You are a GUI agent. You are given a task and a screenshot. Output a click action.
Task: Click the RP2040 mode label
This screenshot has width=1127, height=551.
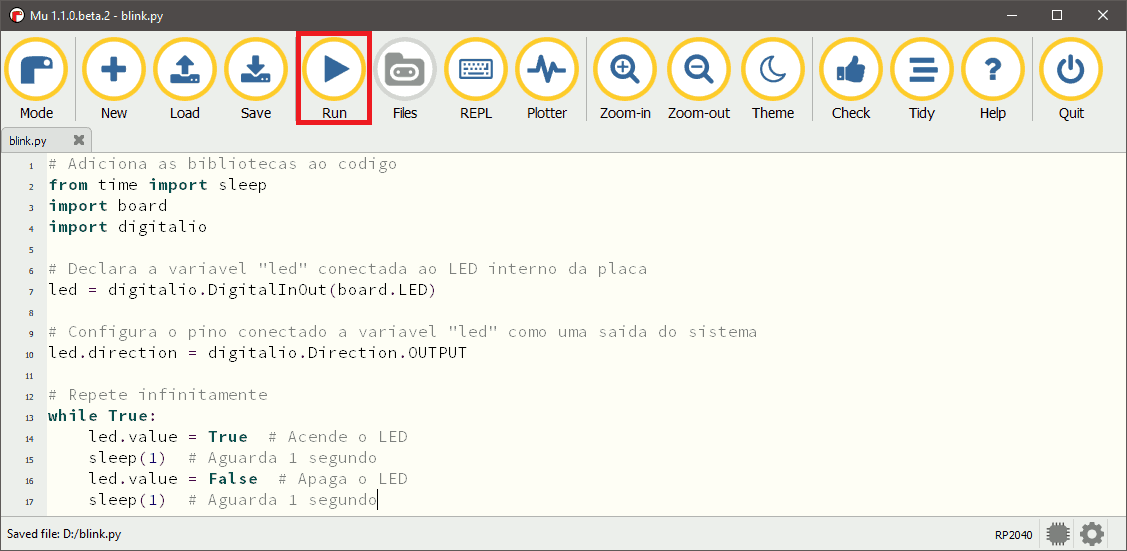tap(1013, 534)
